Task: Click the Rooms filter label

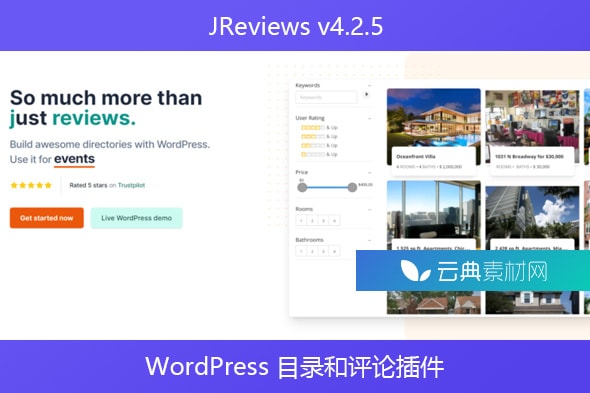Action: click(304, 209)
